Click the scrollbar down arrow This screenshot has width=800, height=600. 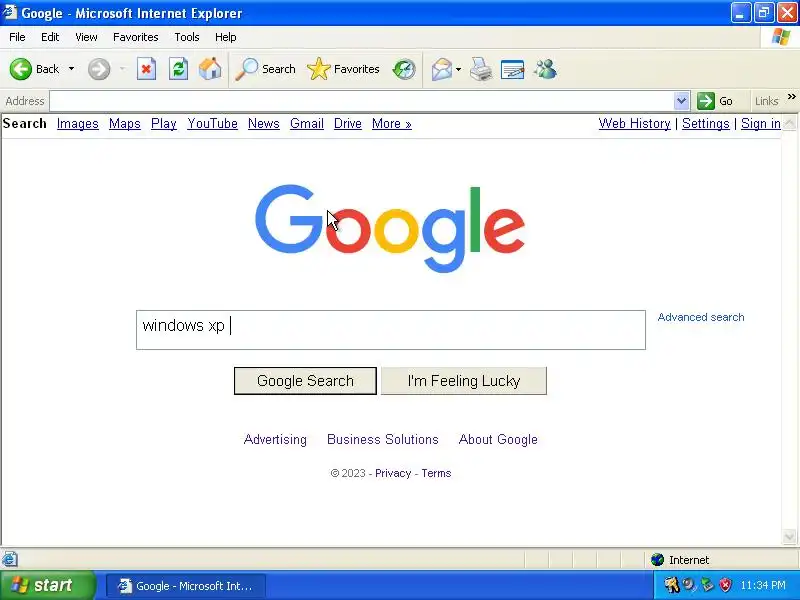(789, 537)
